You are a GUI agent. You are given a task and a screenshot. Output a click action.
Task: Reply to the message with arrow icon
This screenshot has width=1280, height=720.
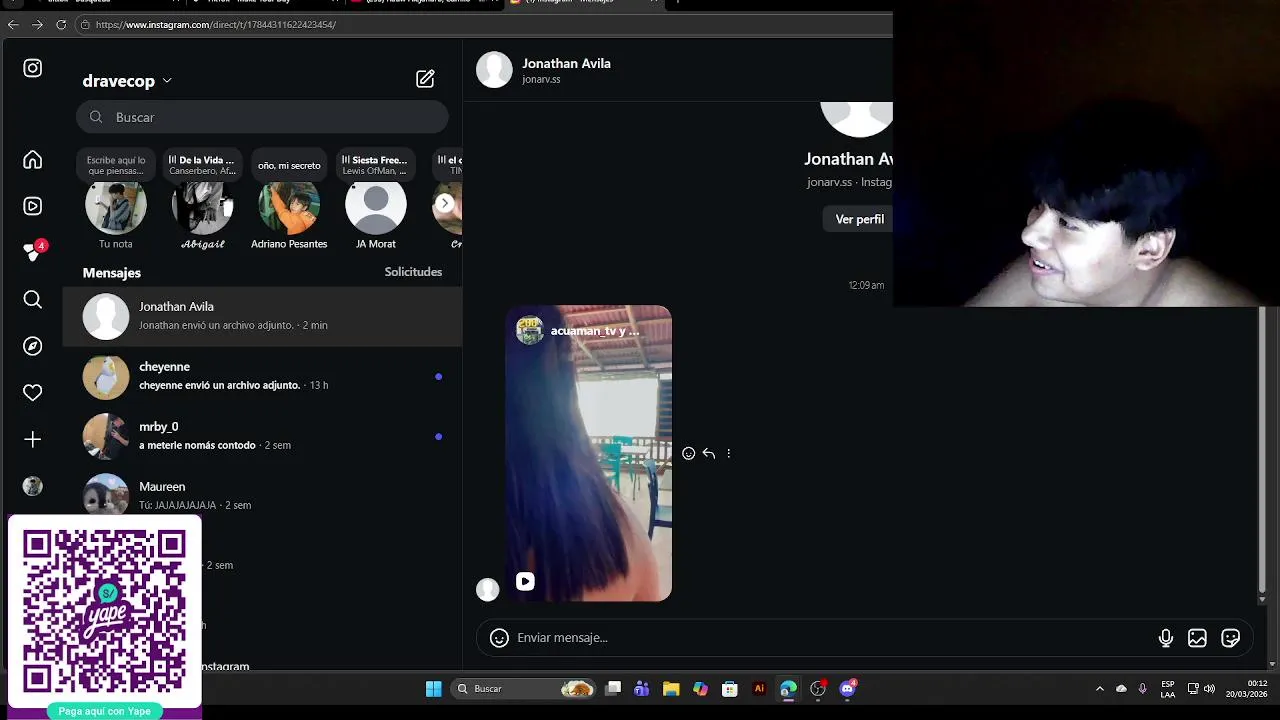pos(708,454)
